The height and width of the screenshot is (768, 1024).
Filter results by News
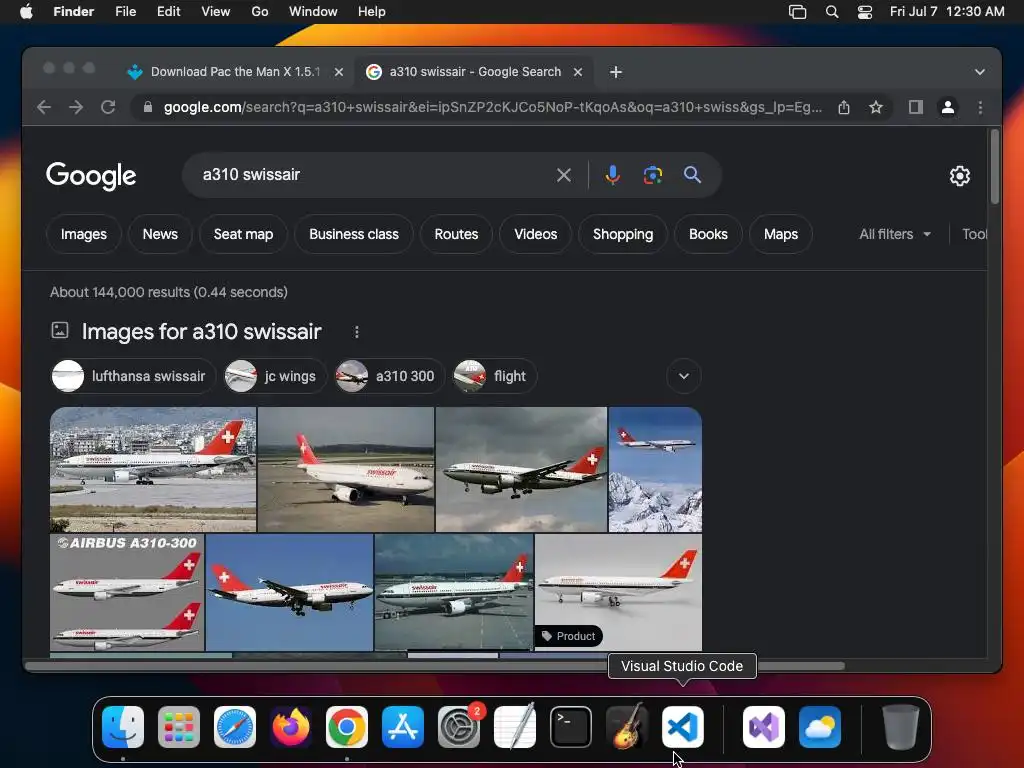click(x=160, y=234)
